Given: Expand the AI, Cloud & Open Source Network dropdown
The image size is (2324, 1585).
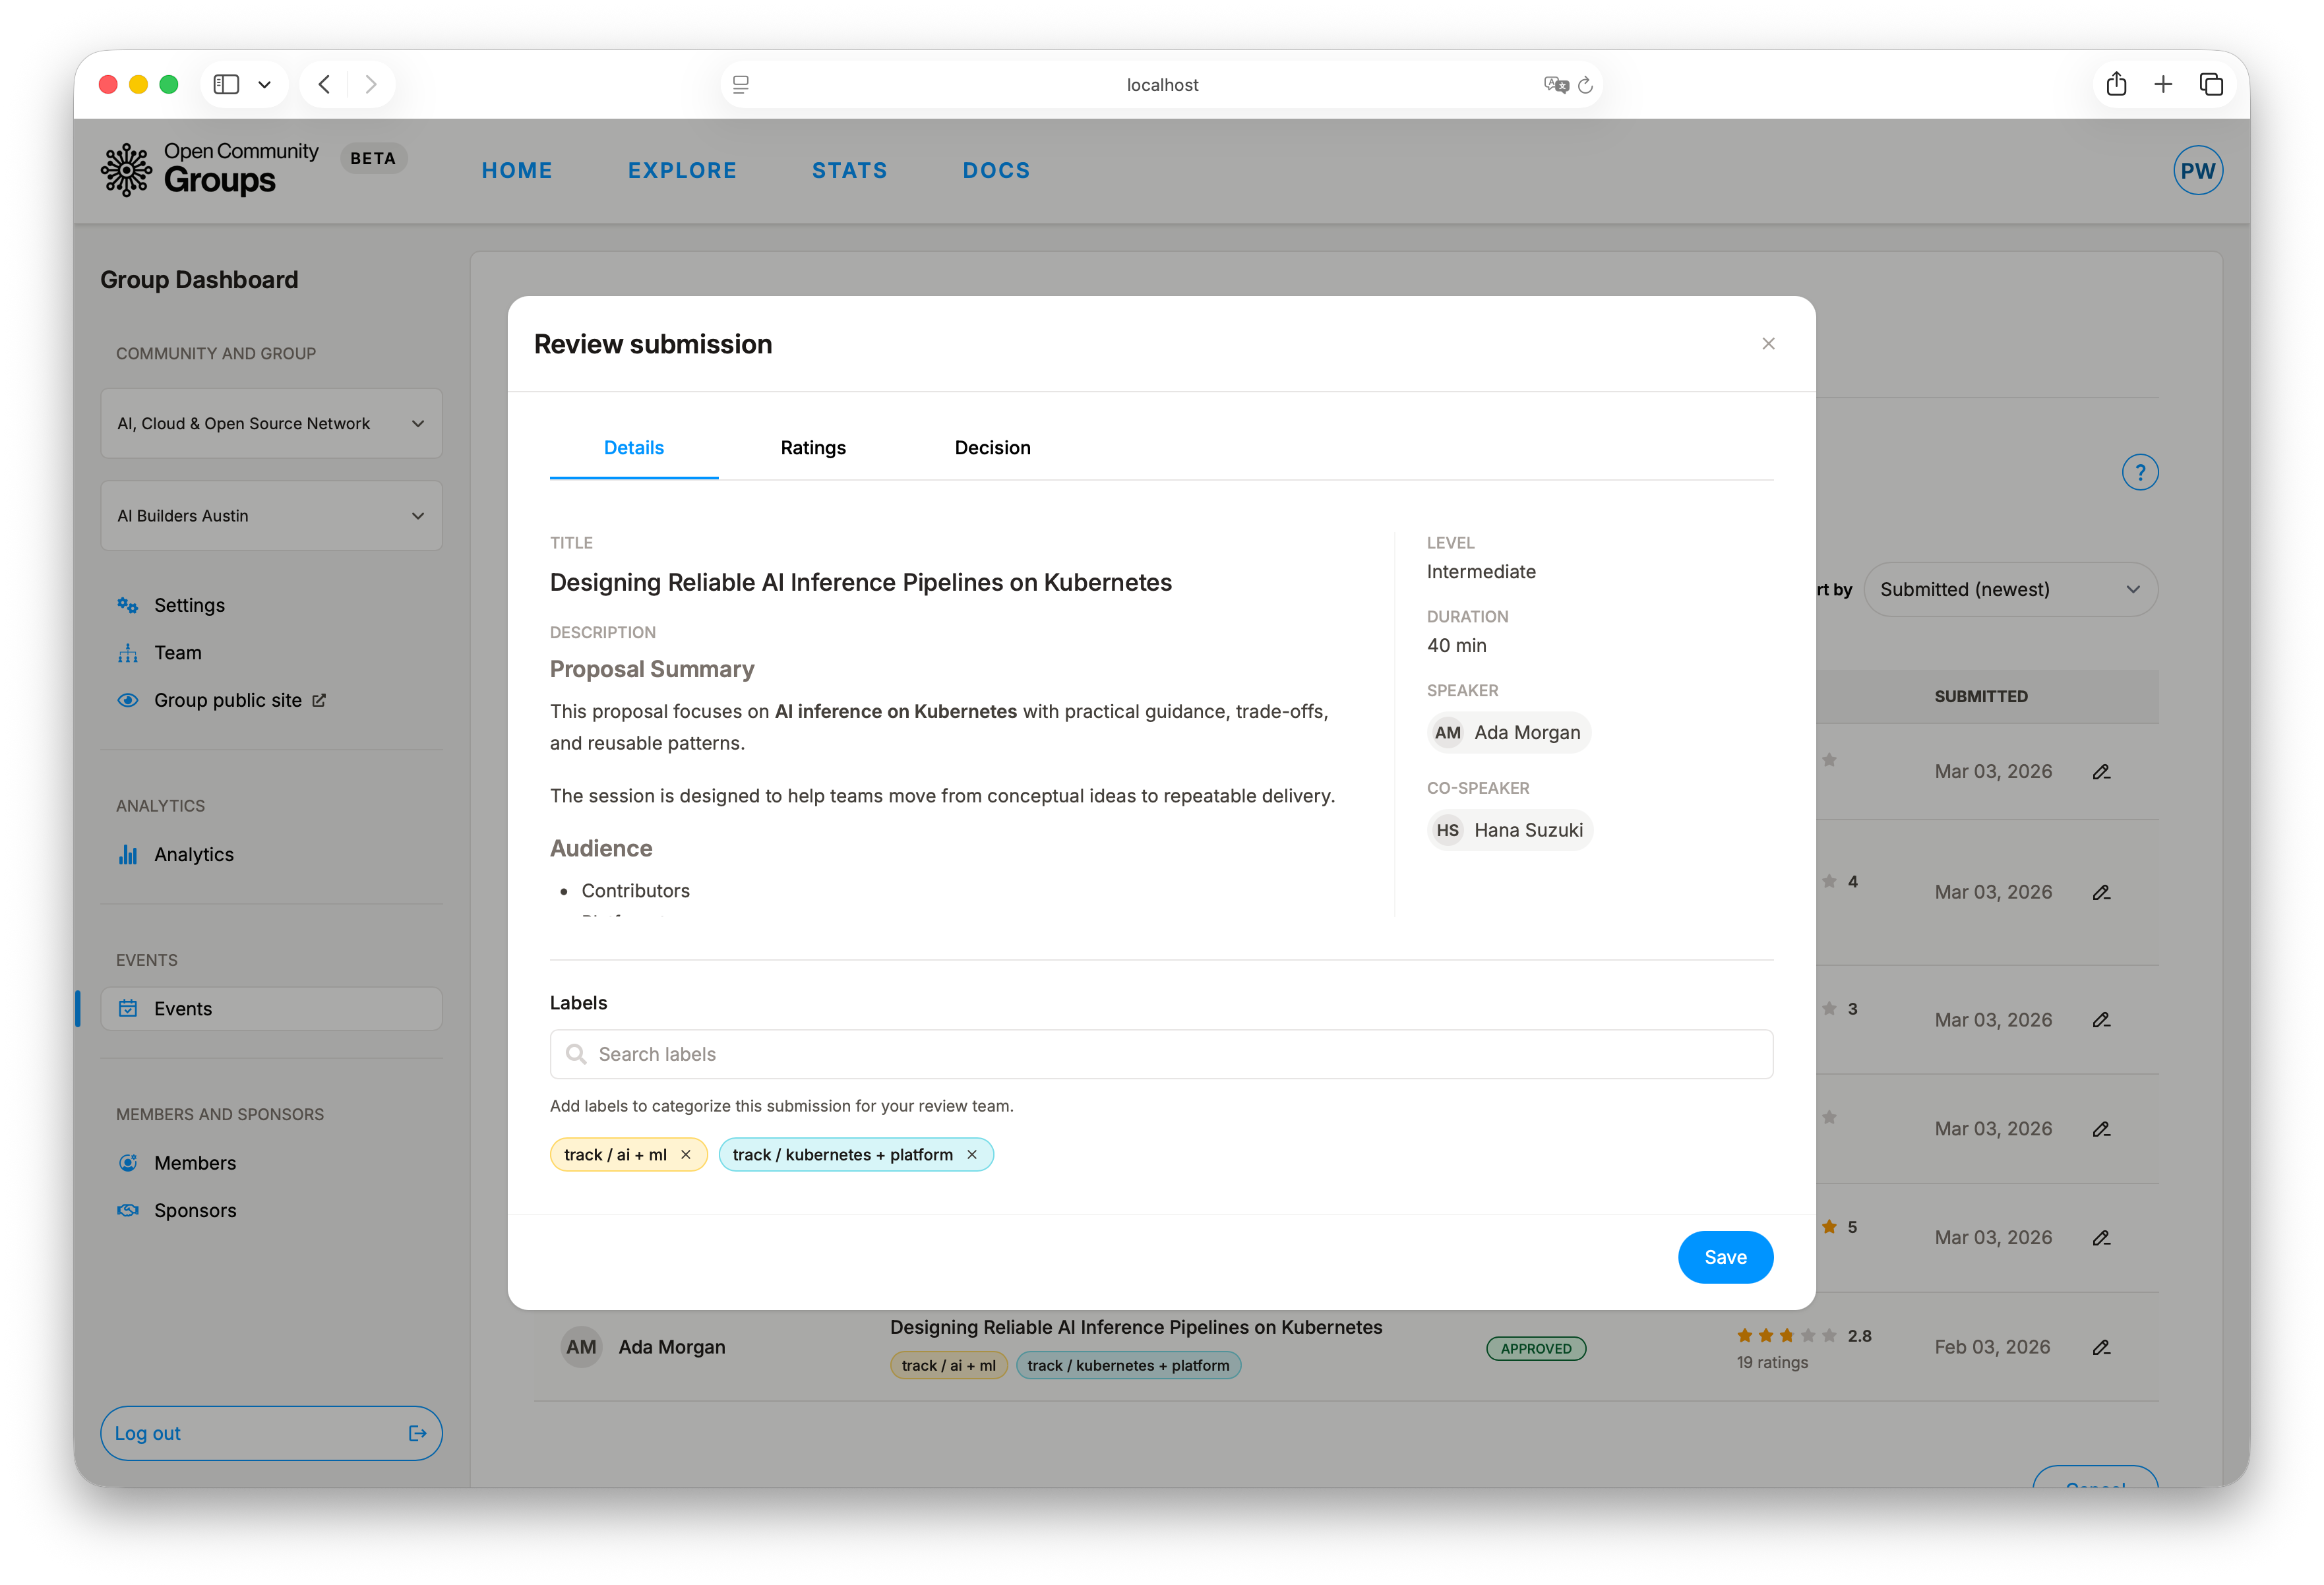Looking at the screenshot, I should pyautogui.click(x=271, y=424).
